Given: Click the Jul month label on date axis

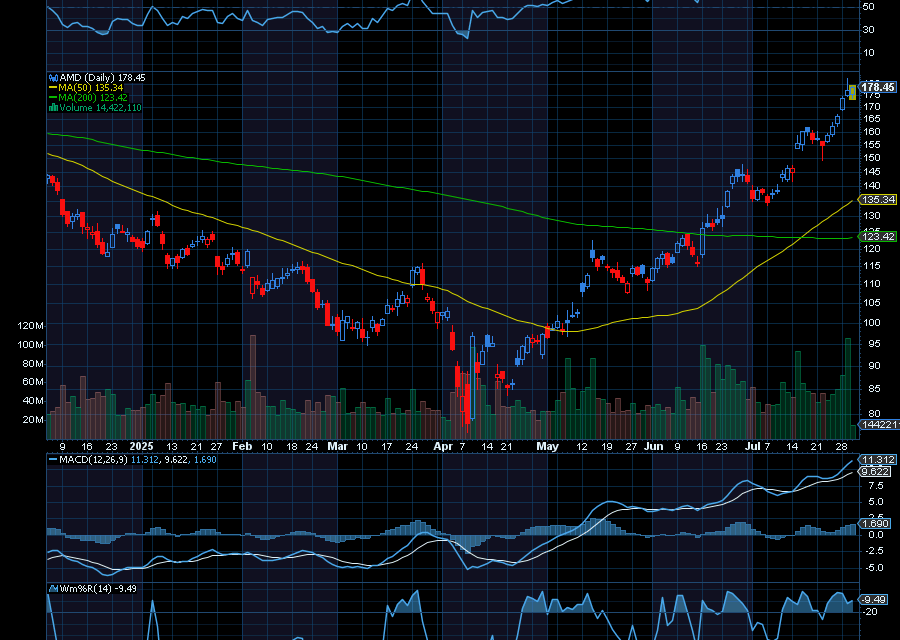Looking at the screenshot, I should [752, 447].
